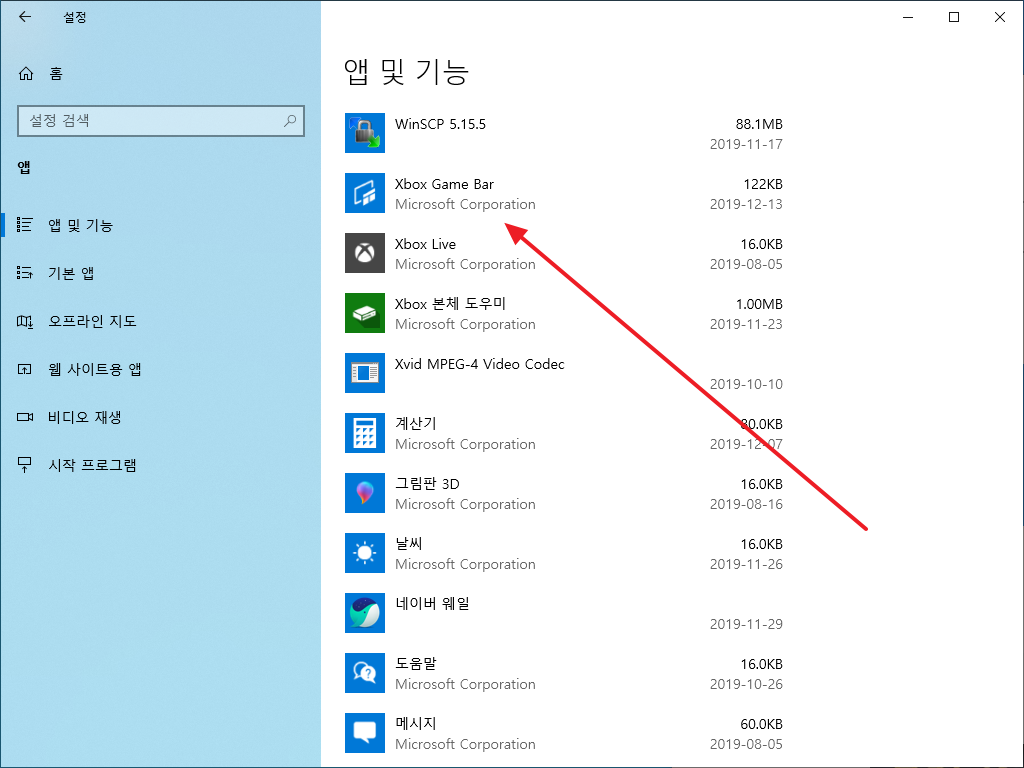This screenshot has height=768, width=1024.
Task: Click the 오프라인 지도 map icon
Action: click(x=24, y=321)
